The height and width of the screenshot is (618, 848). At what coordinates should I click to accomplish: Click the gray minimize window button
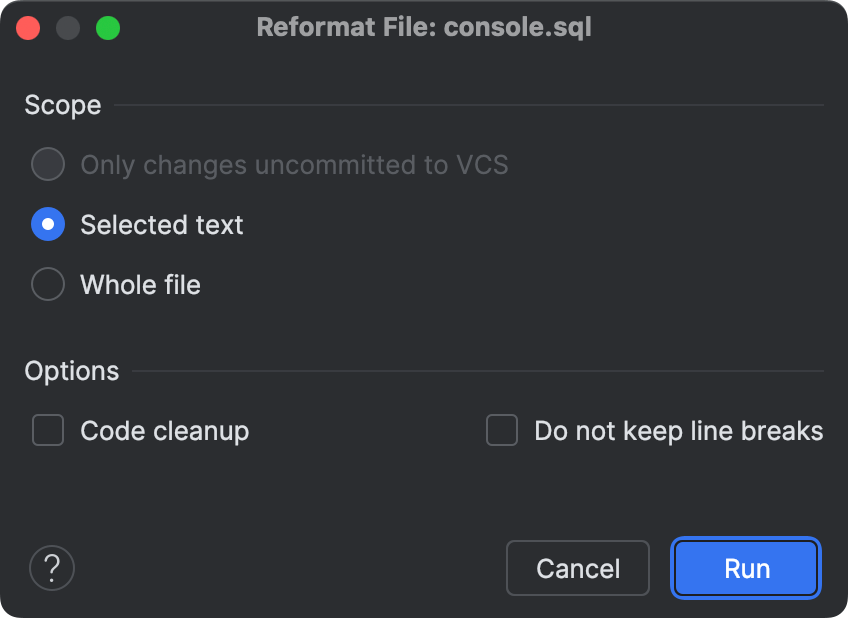[68, 28]
